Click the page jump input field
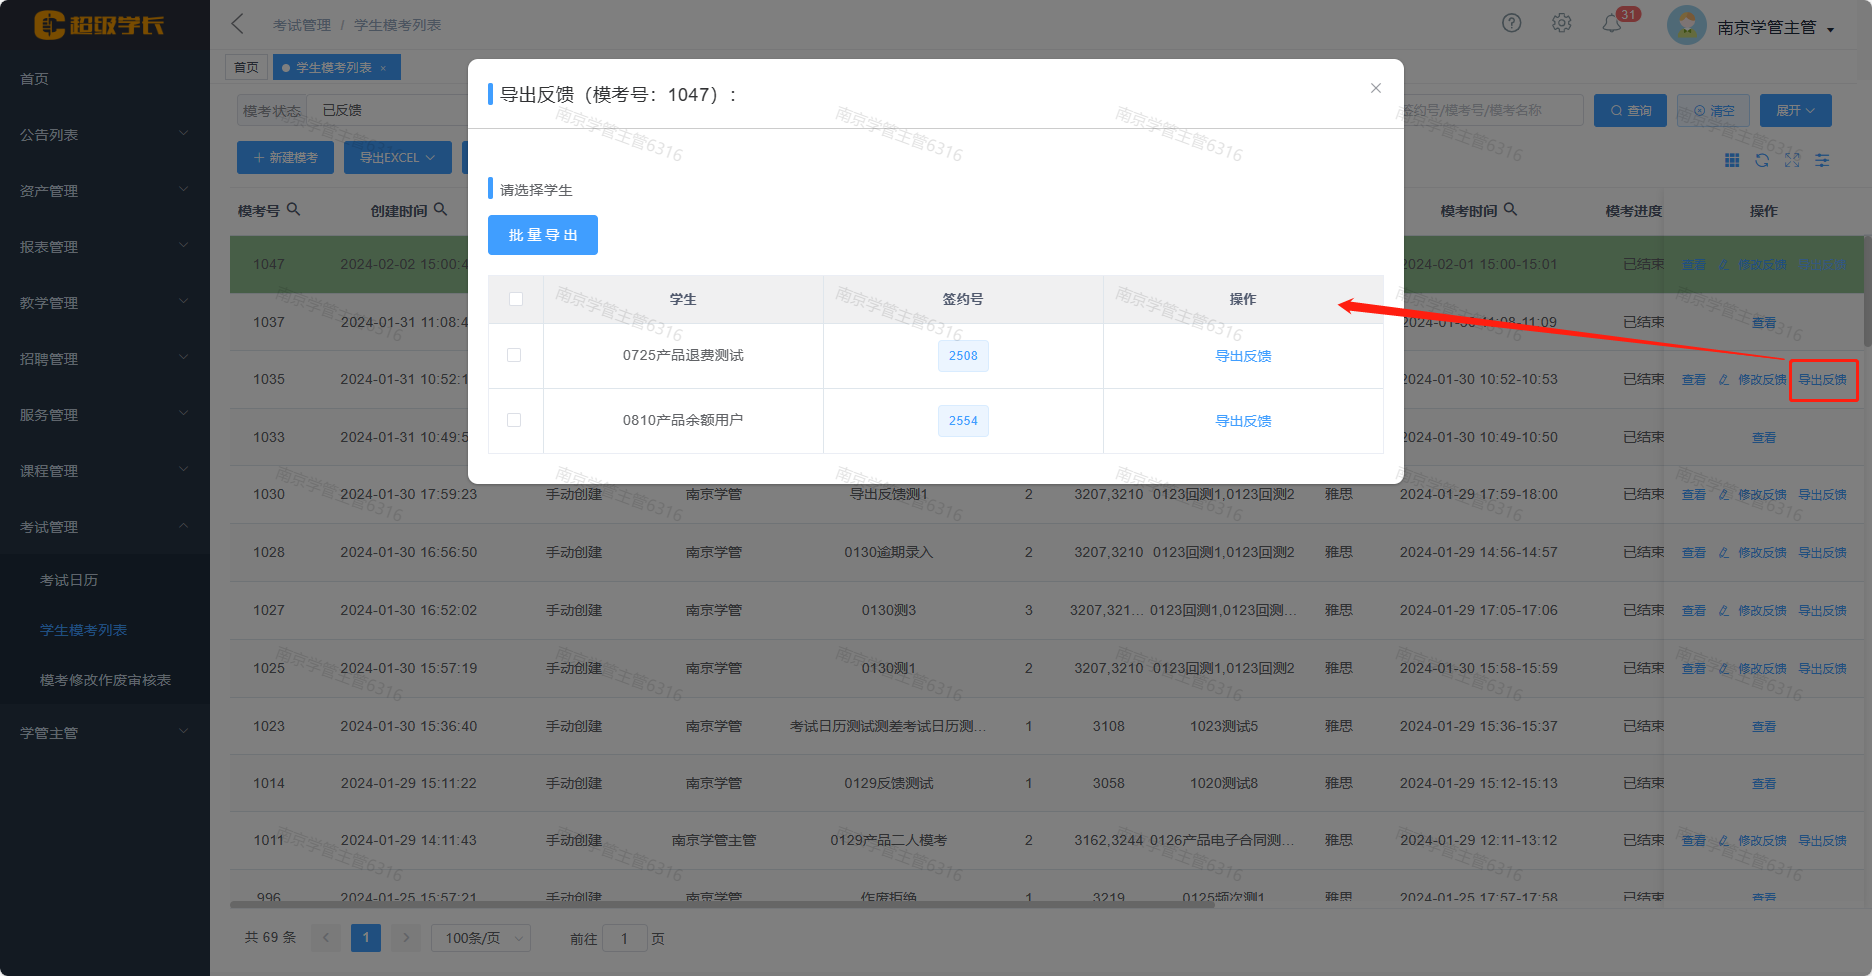1872x976 pixels. [625, 938]
